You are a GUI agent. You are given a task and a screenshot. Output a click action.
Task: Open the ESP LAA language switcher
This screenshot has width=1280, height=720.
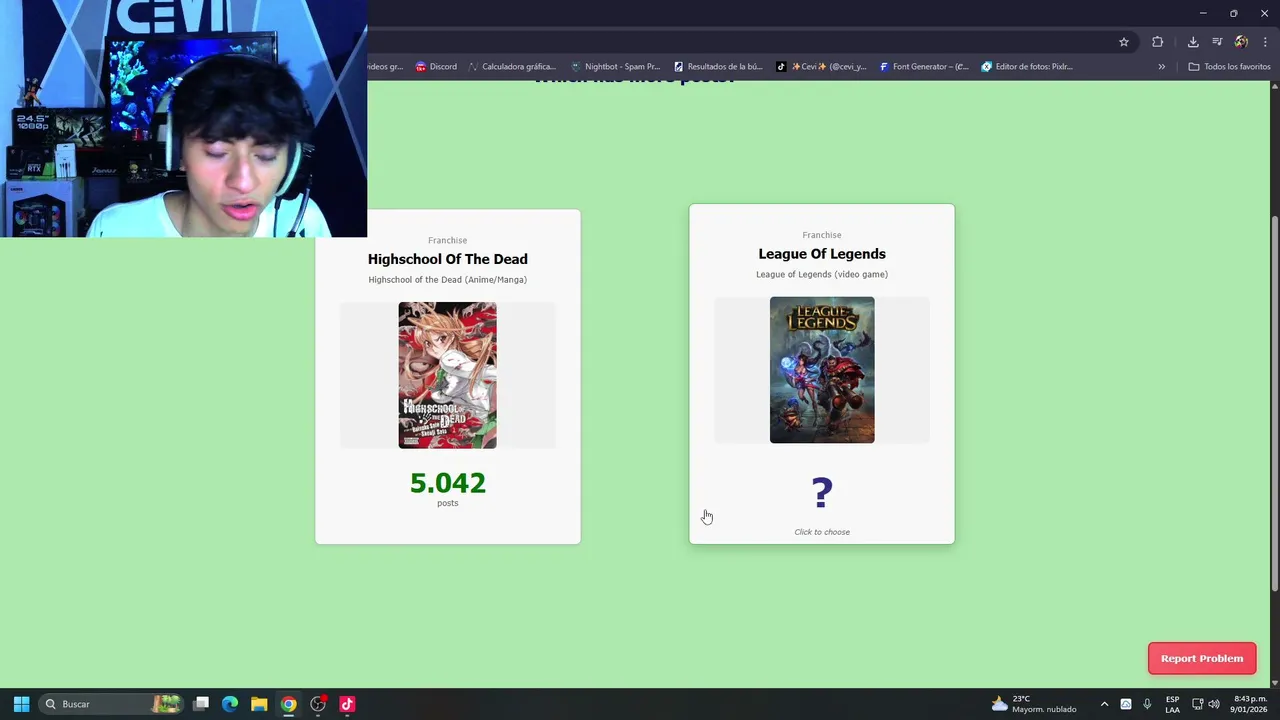(x=1172, y=704)
